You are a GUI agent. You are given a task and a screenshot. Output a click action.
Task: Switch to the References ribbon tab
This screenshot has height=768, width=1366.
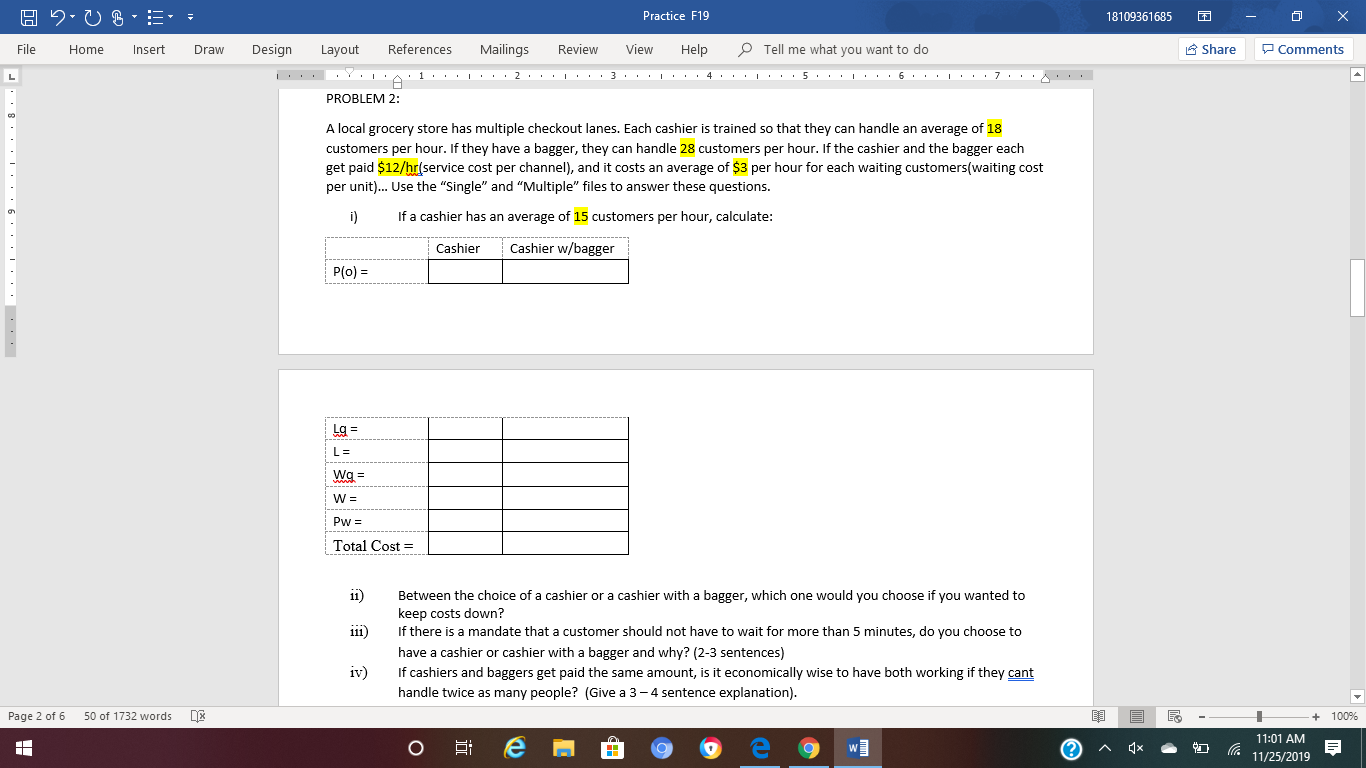(420, 49)
